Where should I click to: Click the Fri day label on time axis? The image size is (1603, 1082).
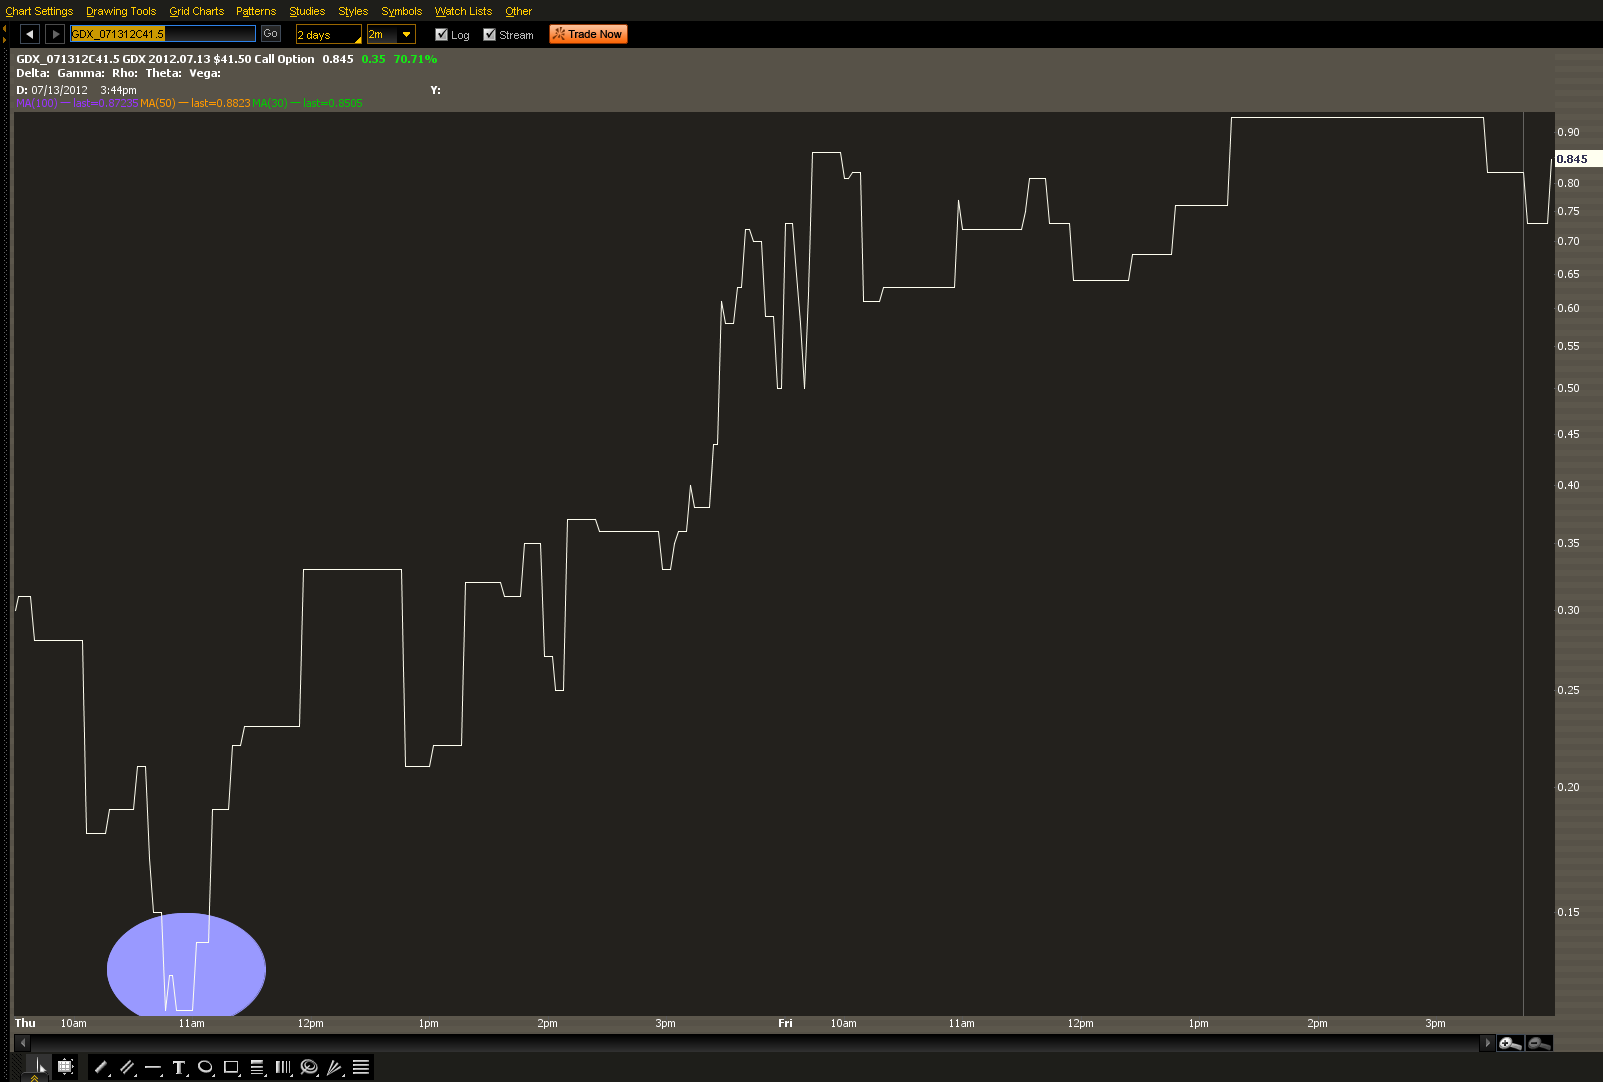[785, 1023]
